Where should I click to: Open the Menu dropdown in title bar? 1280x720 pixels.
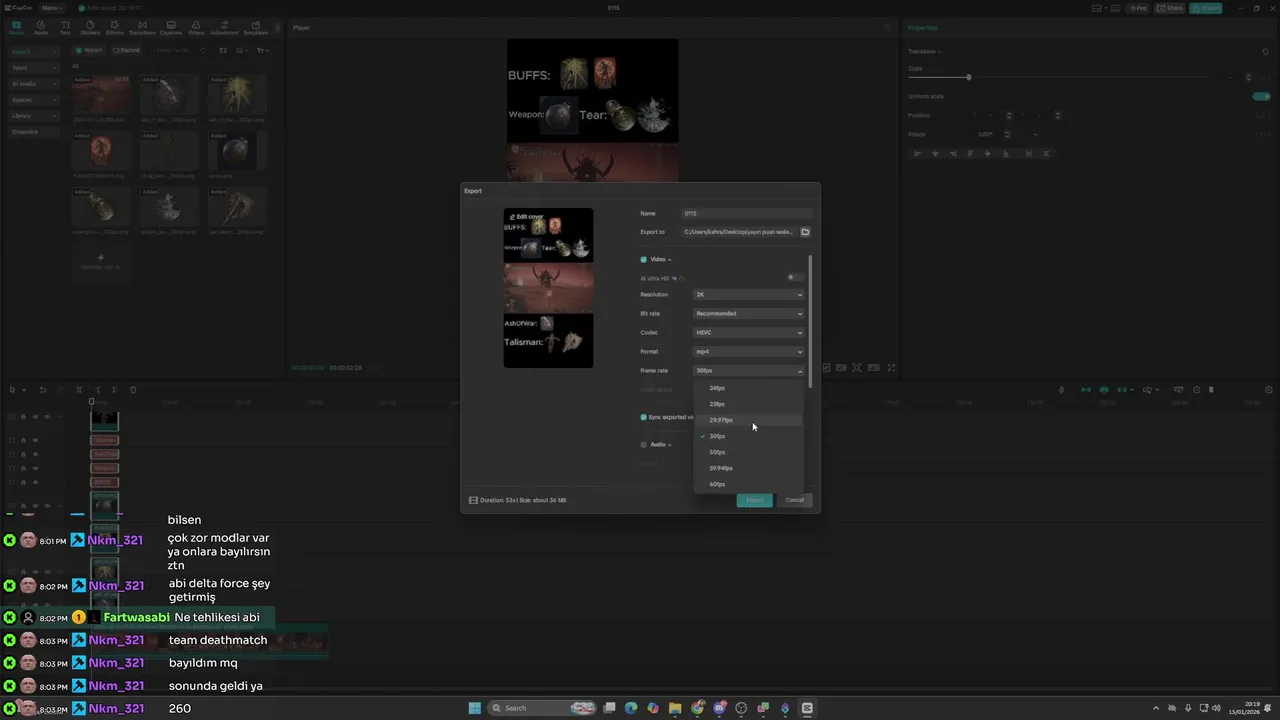pyautogui.click(x=51, y=8)
